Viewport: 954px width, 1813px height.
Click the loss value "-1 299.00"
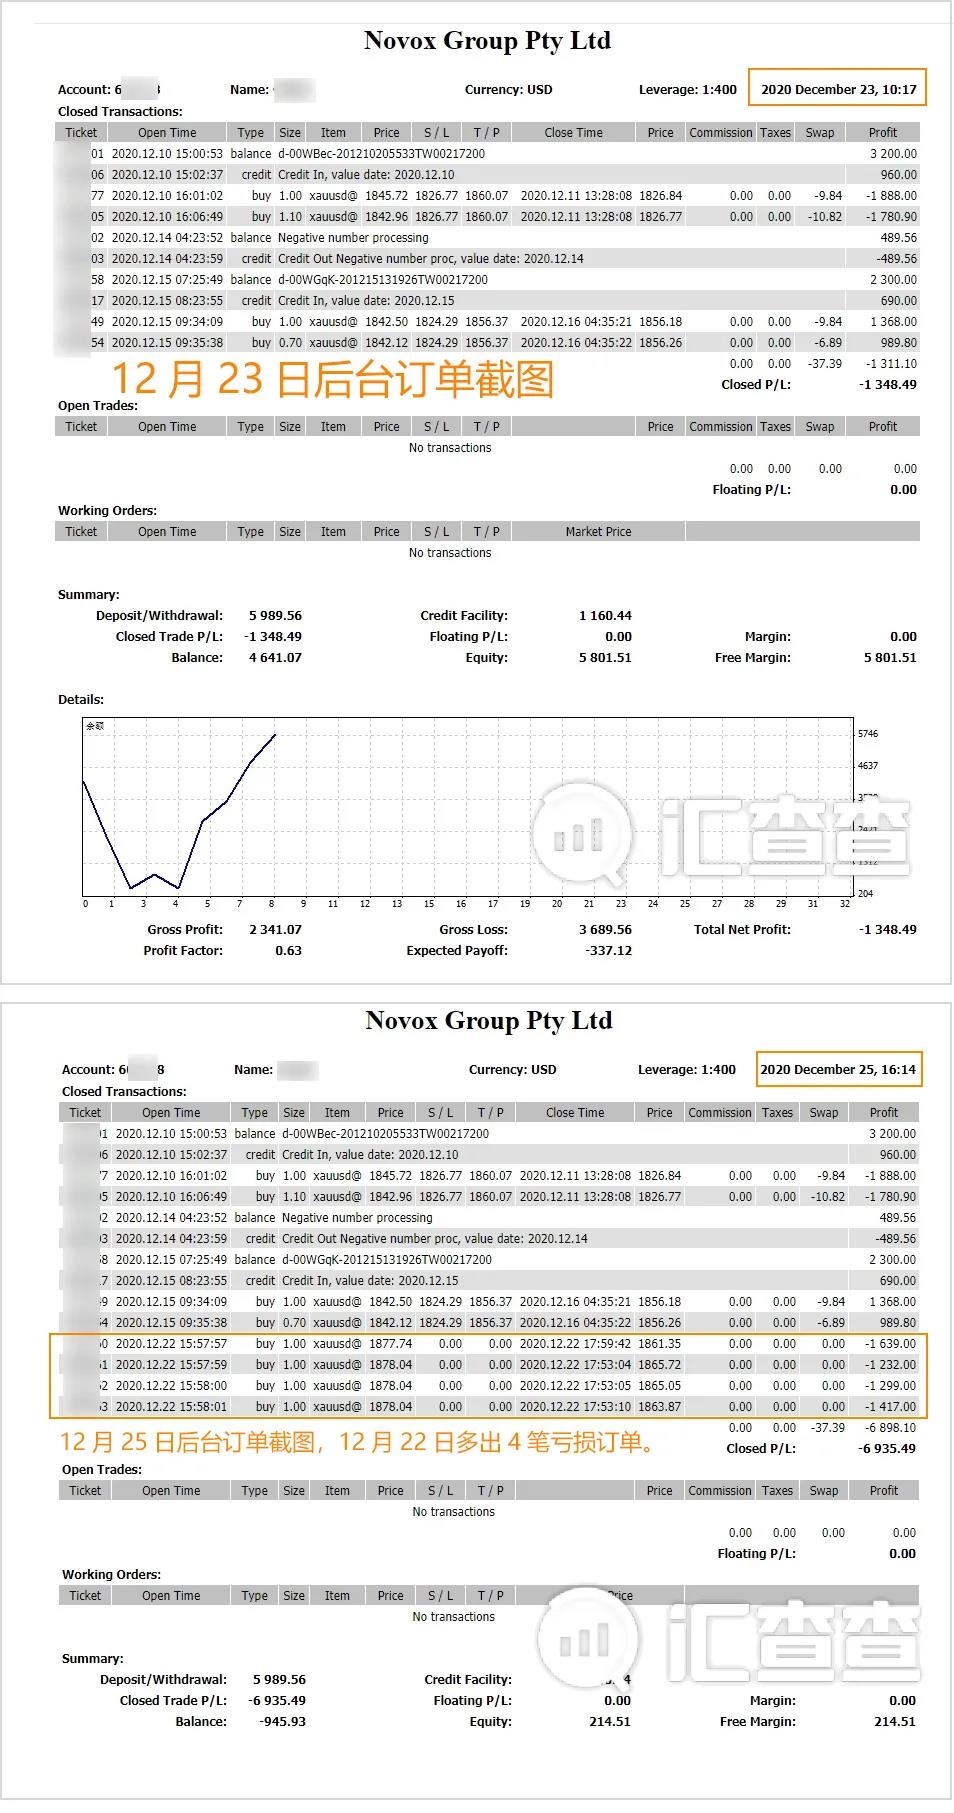[890, 1385]
